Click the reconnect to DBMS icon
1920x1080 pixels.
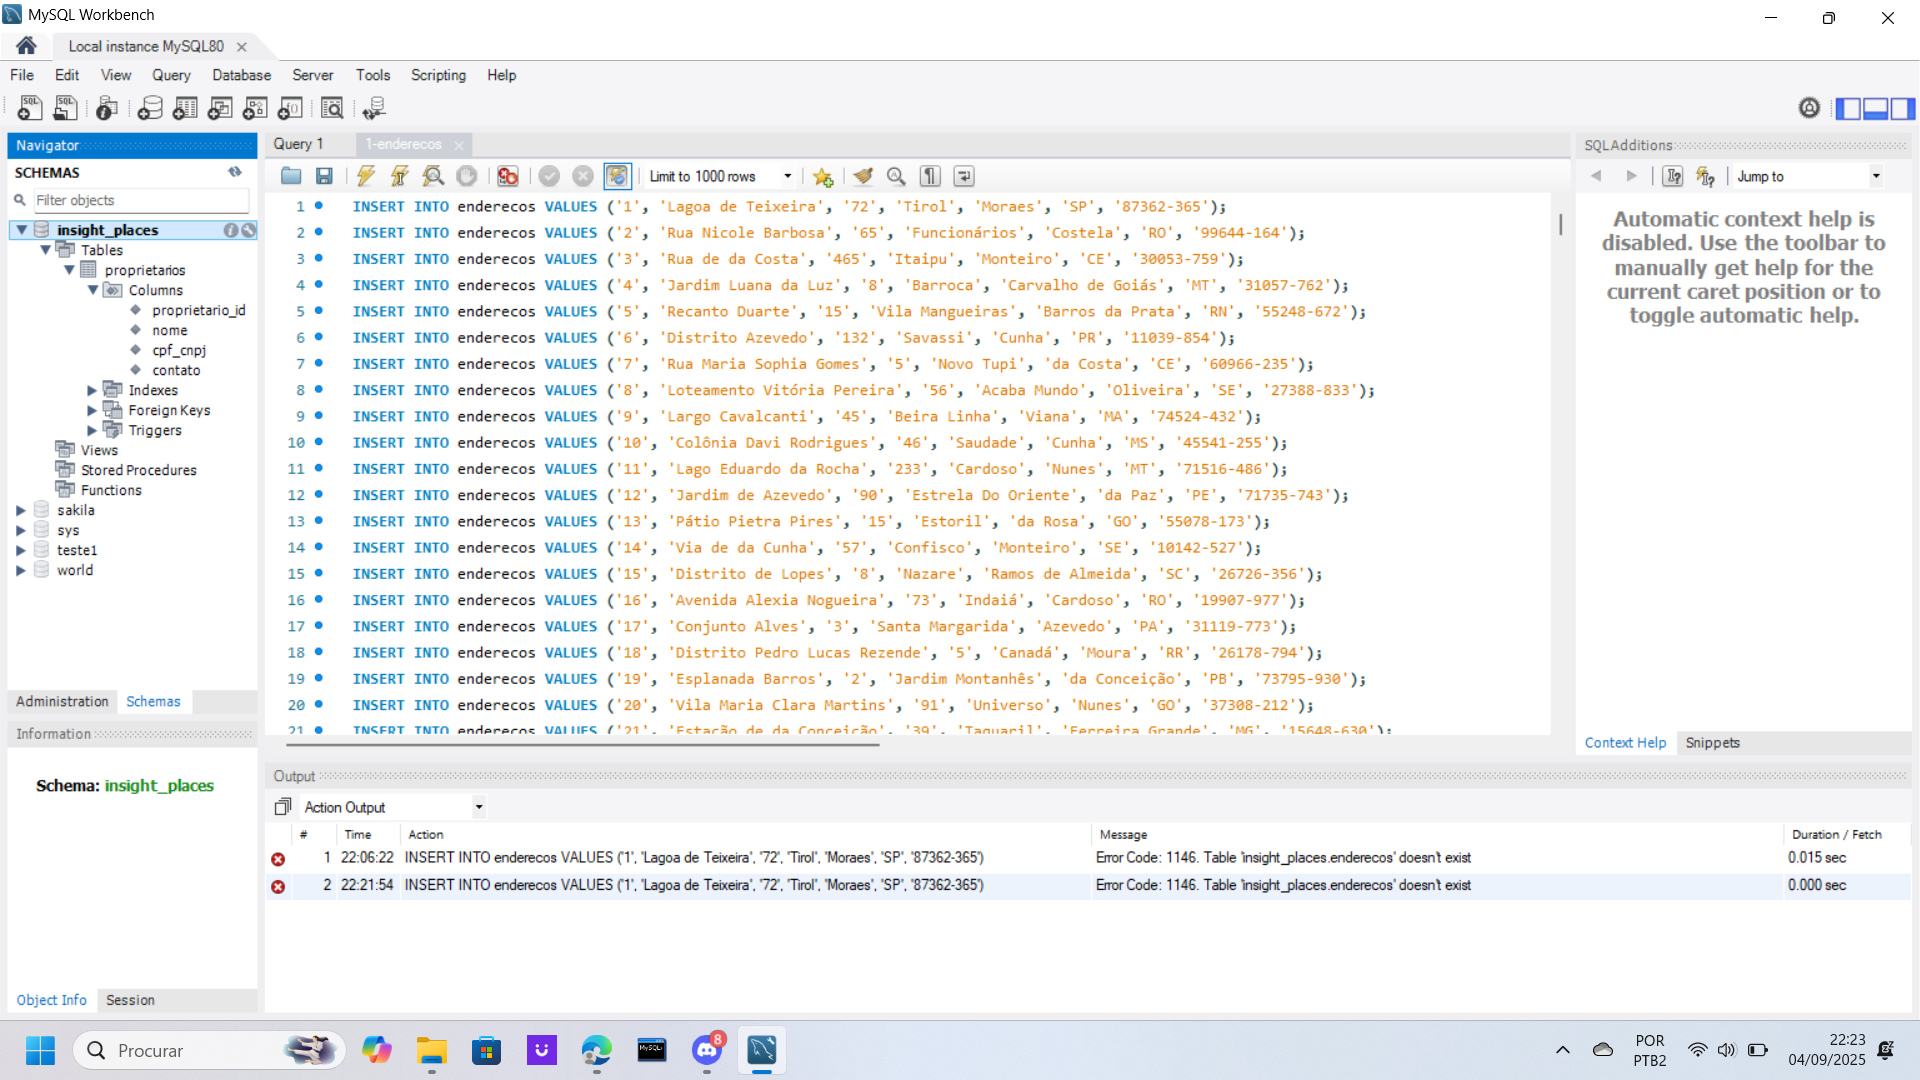[374, 108]
